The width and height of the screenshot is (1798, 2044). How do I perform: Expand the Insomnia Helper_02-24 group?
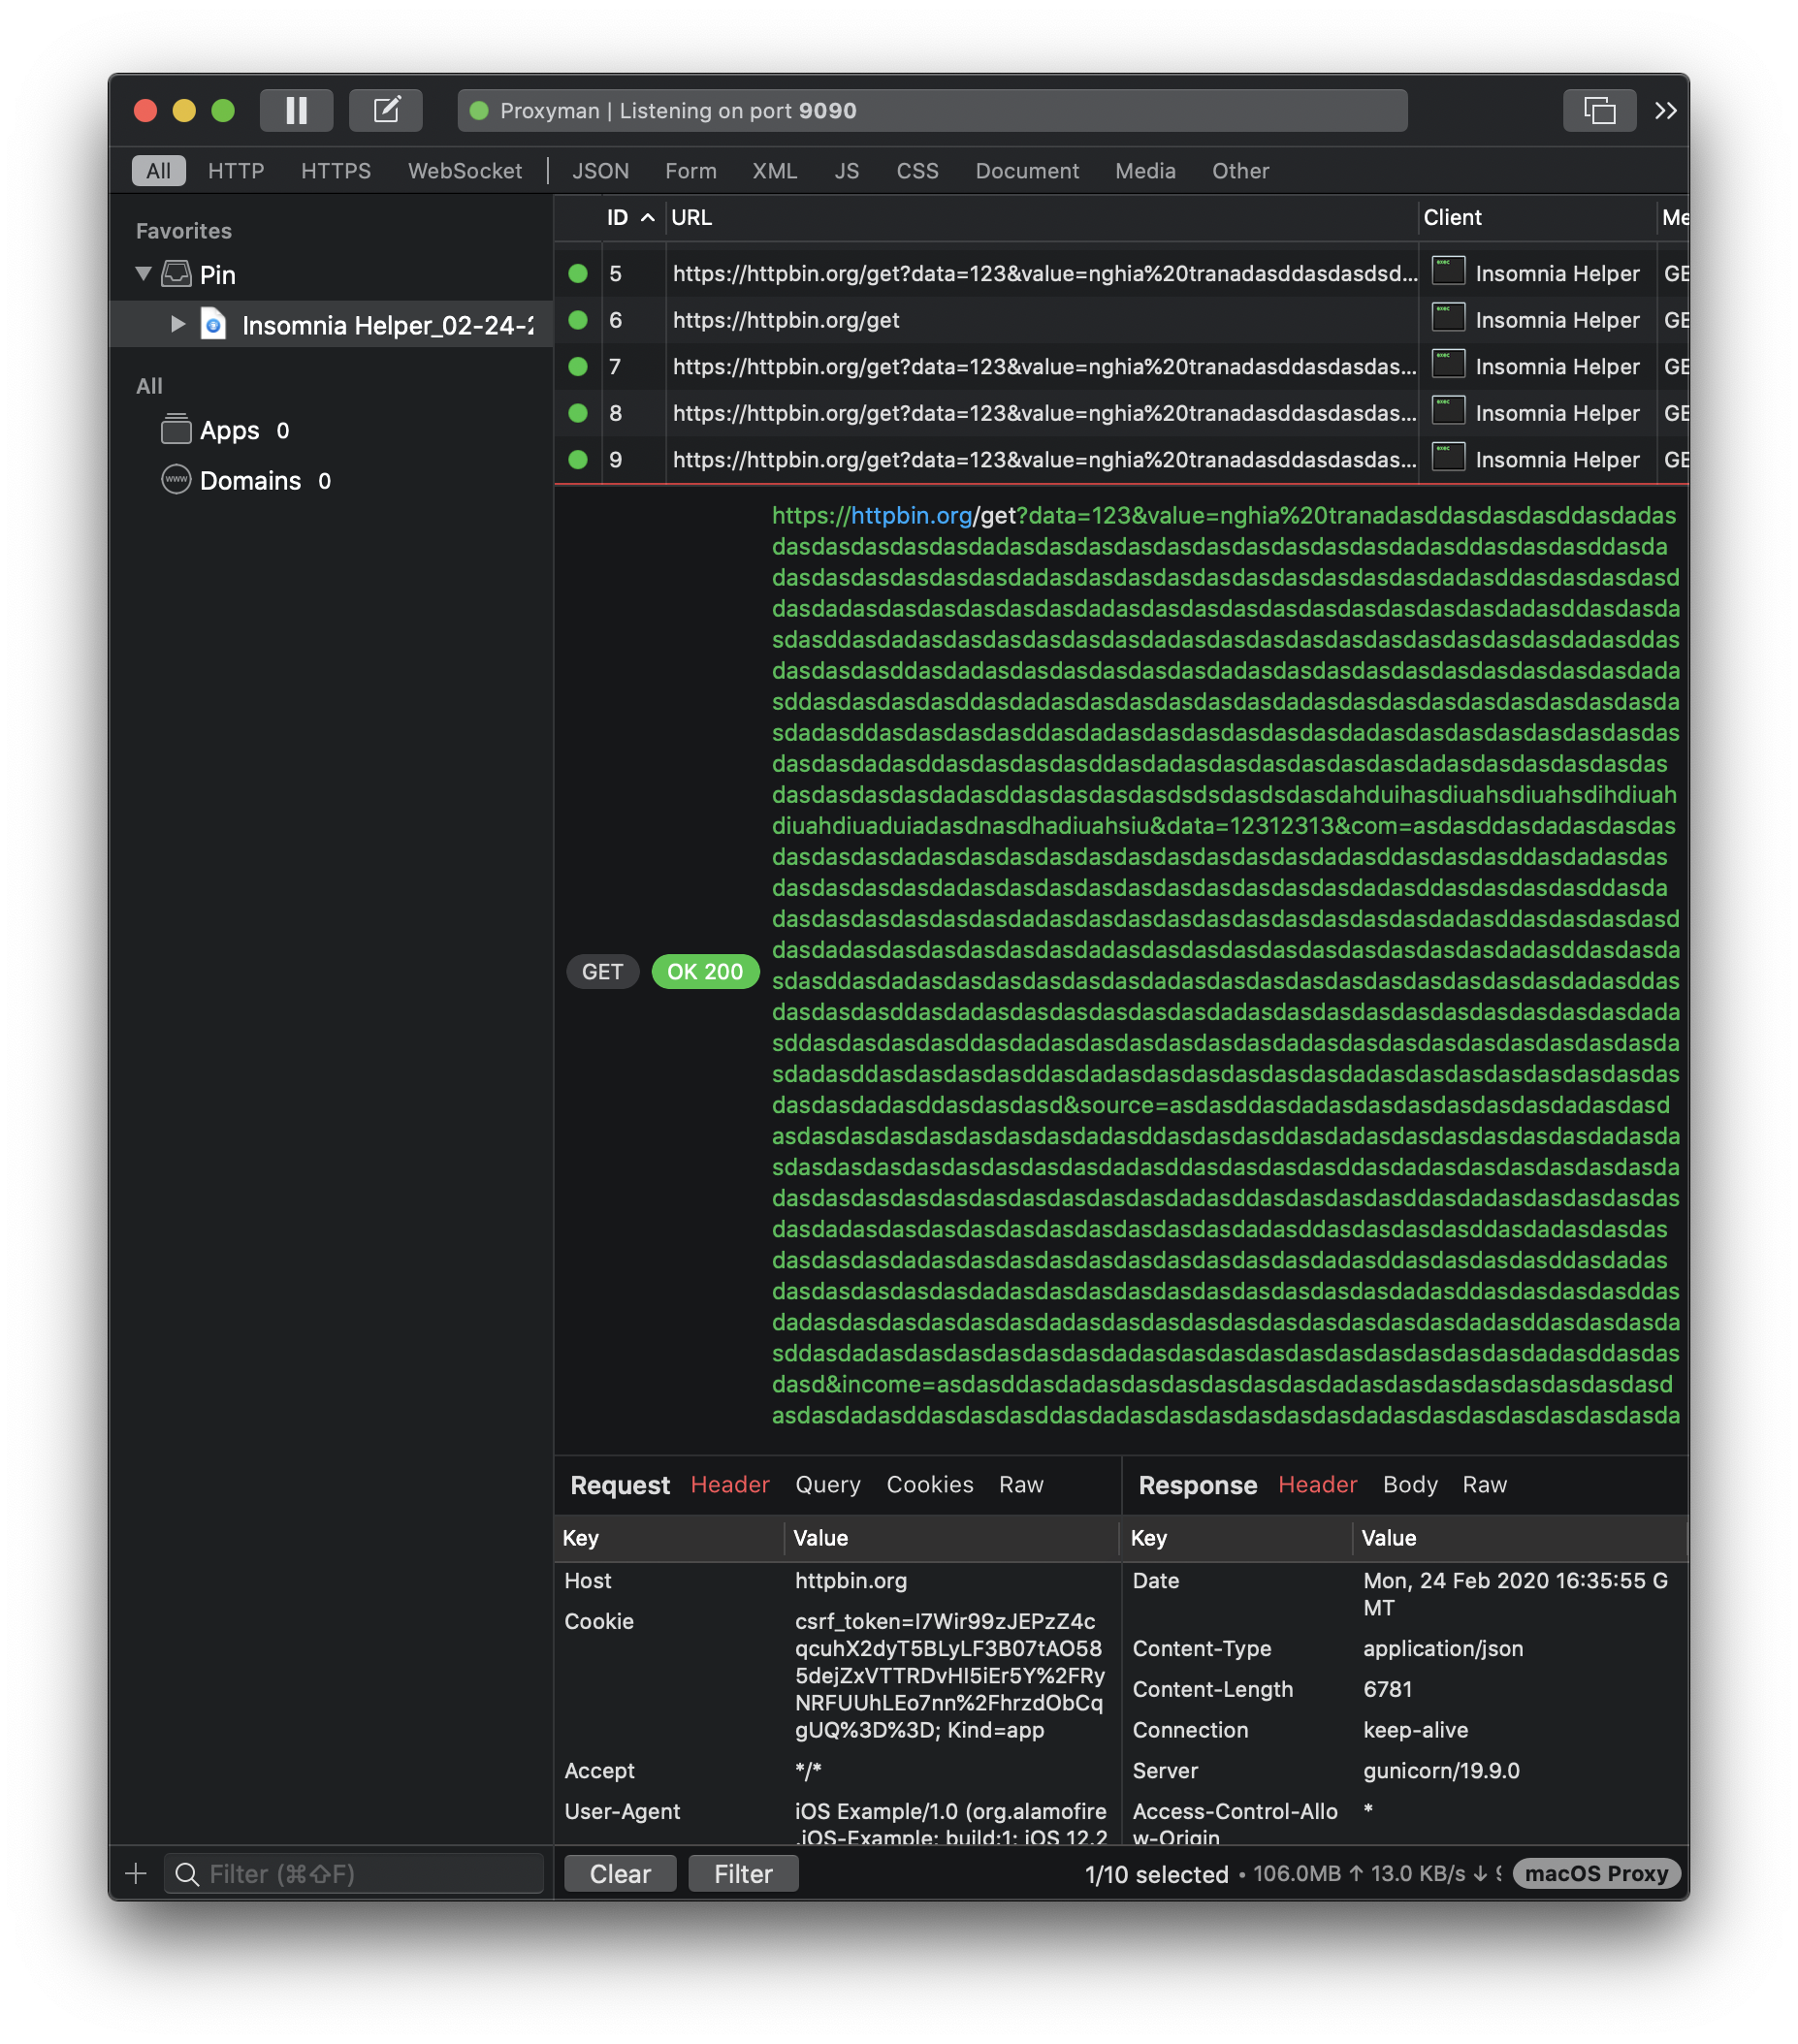[177, 324]
